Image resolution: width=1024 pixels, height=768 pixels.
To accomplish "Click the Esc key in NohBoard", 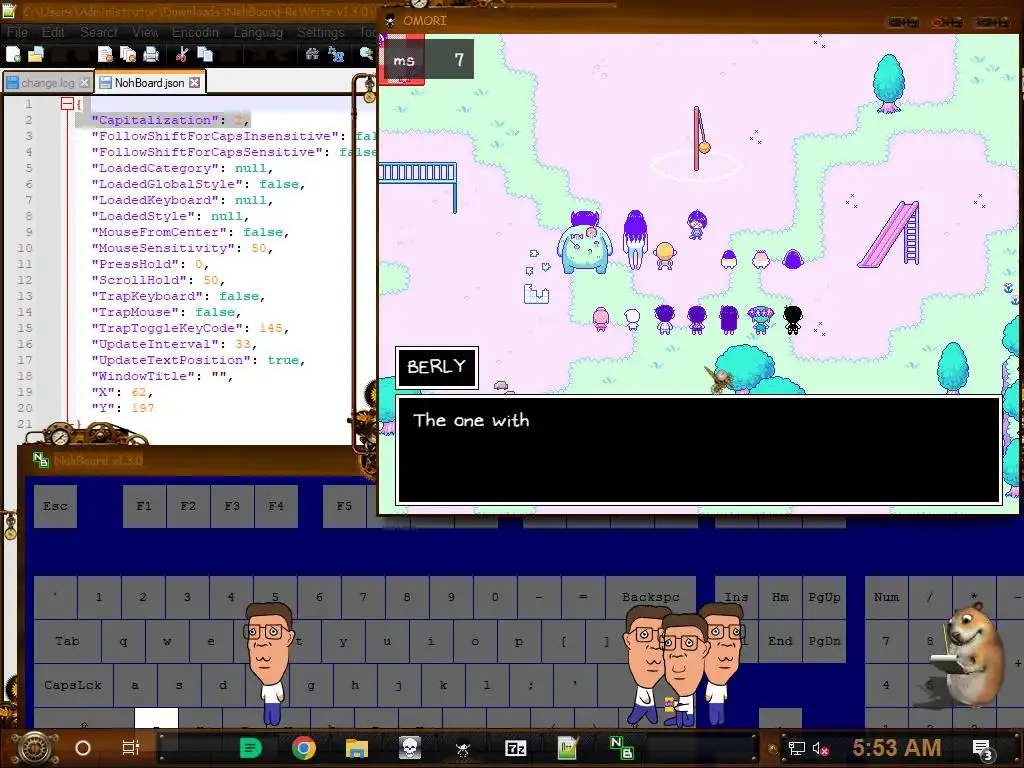I will click(x=56, y=506).
